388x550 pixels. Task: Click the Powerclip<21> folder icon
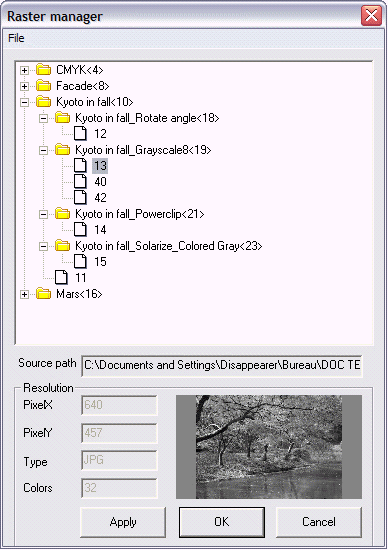pos(63,213)
